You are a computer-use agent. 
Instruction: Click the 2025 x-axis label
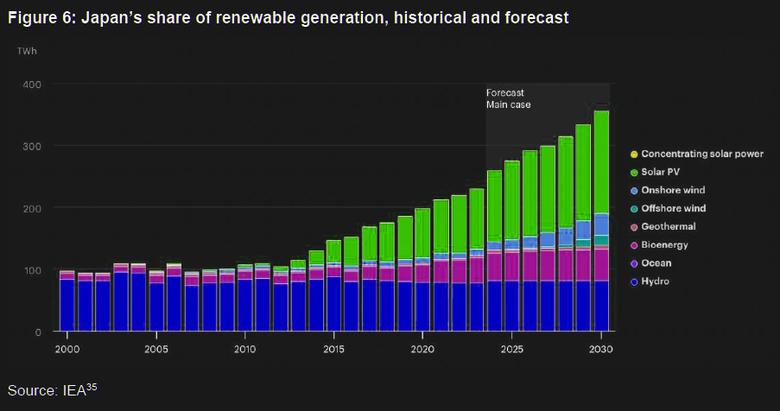tap(512, 349)
